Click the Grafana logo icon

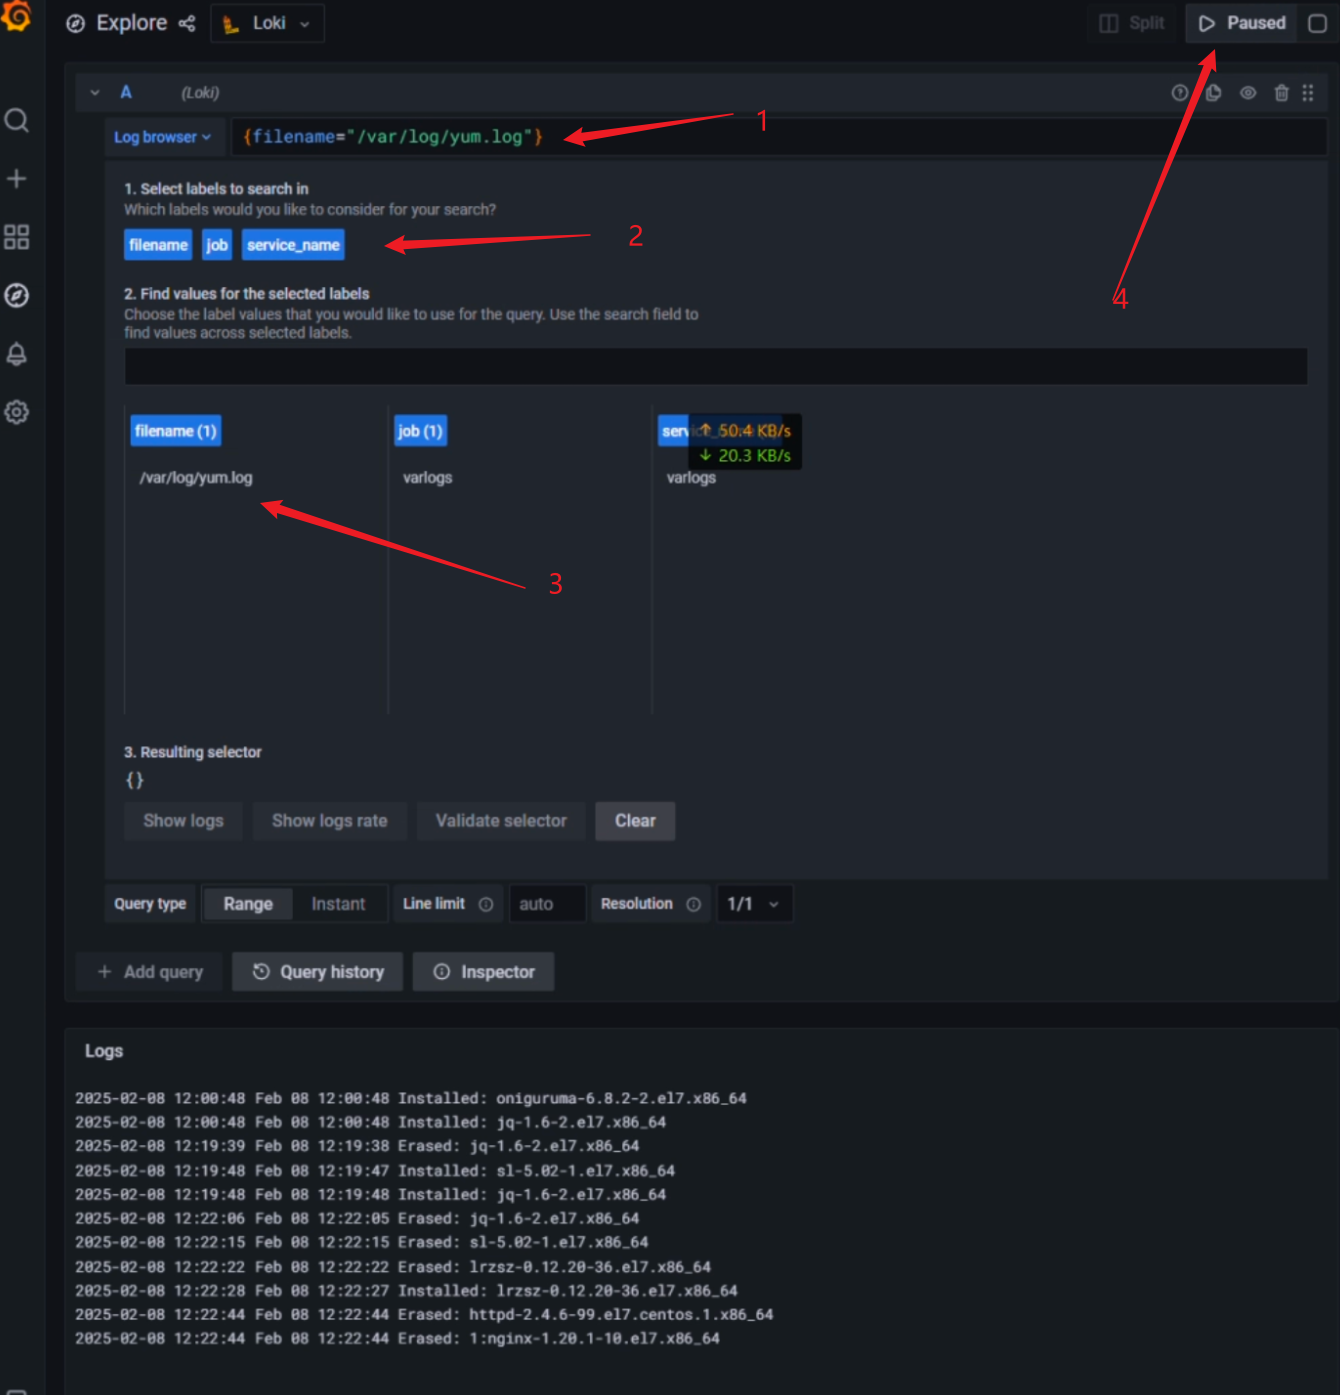[x=16, y=15]
